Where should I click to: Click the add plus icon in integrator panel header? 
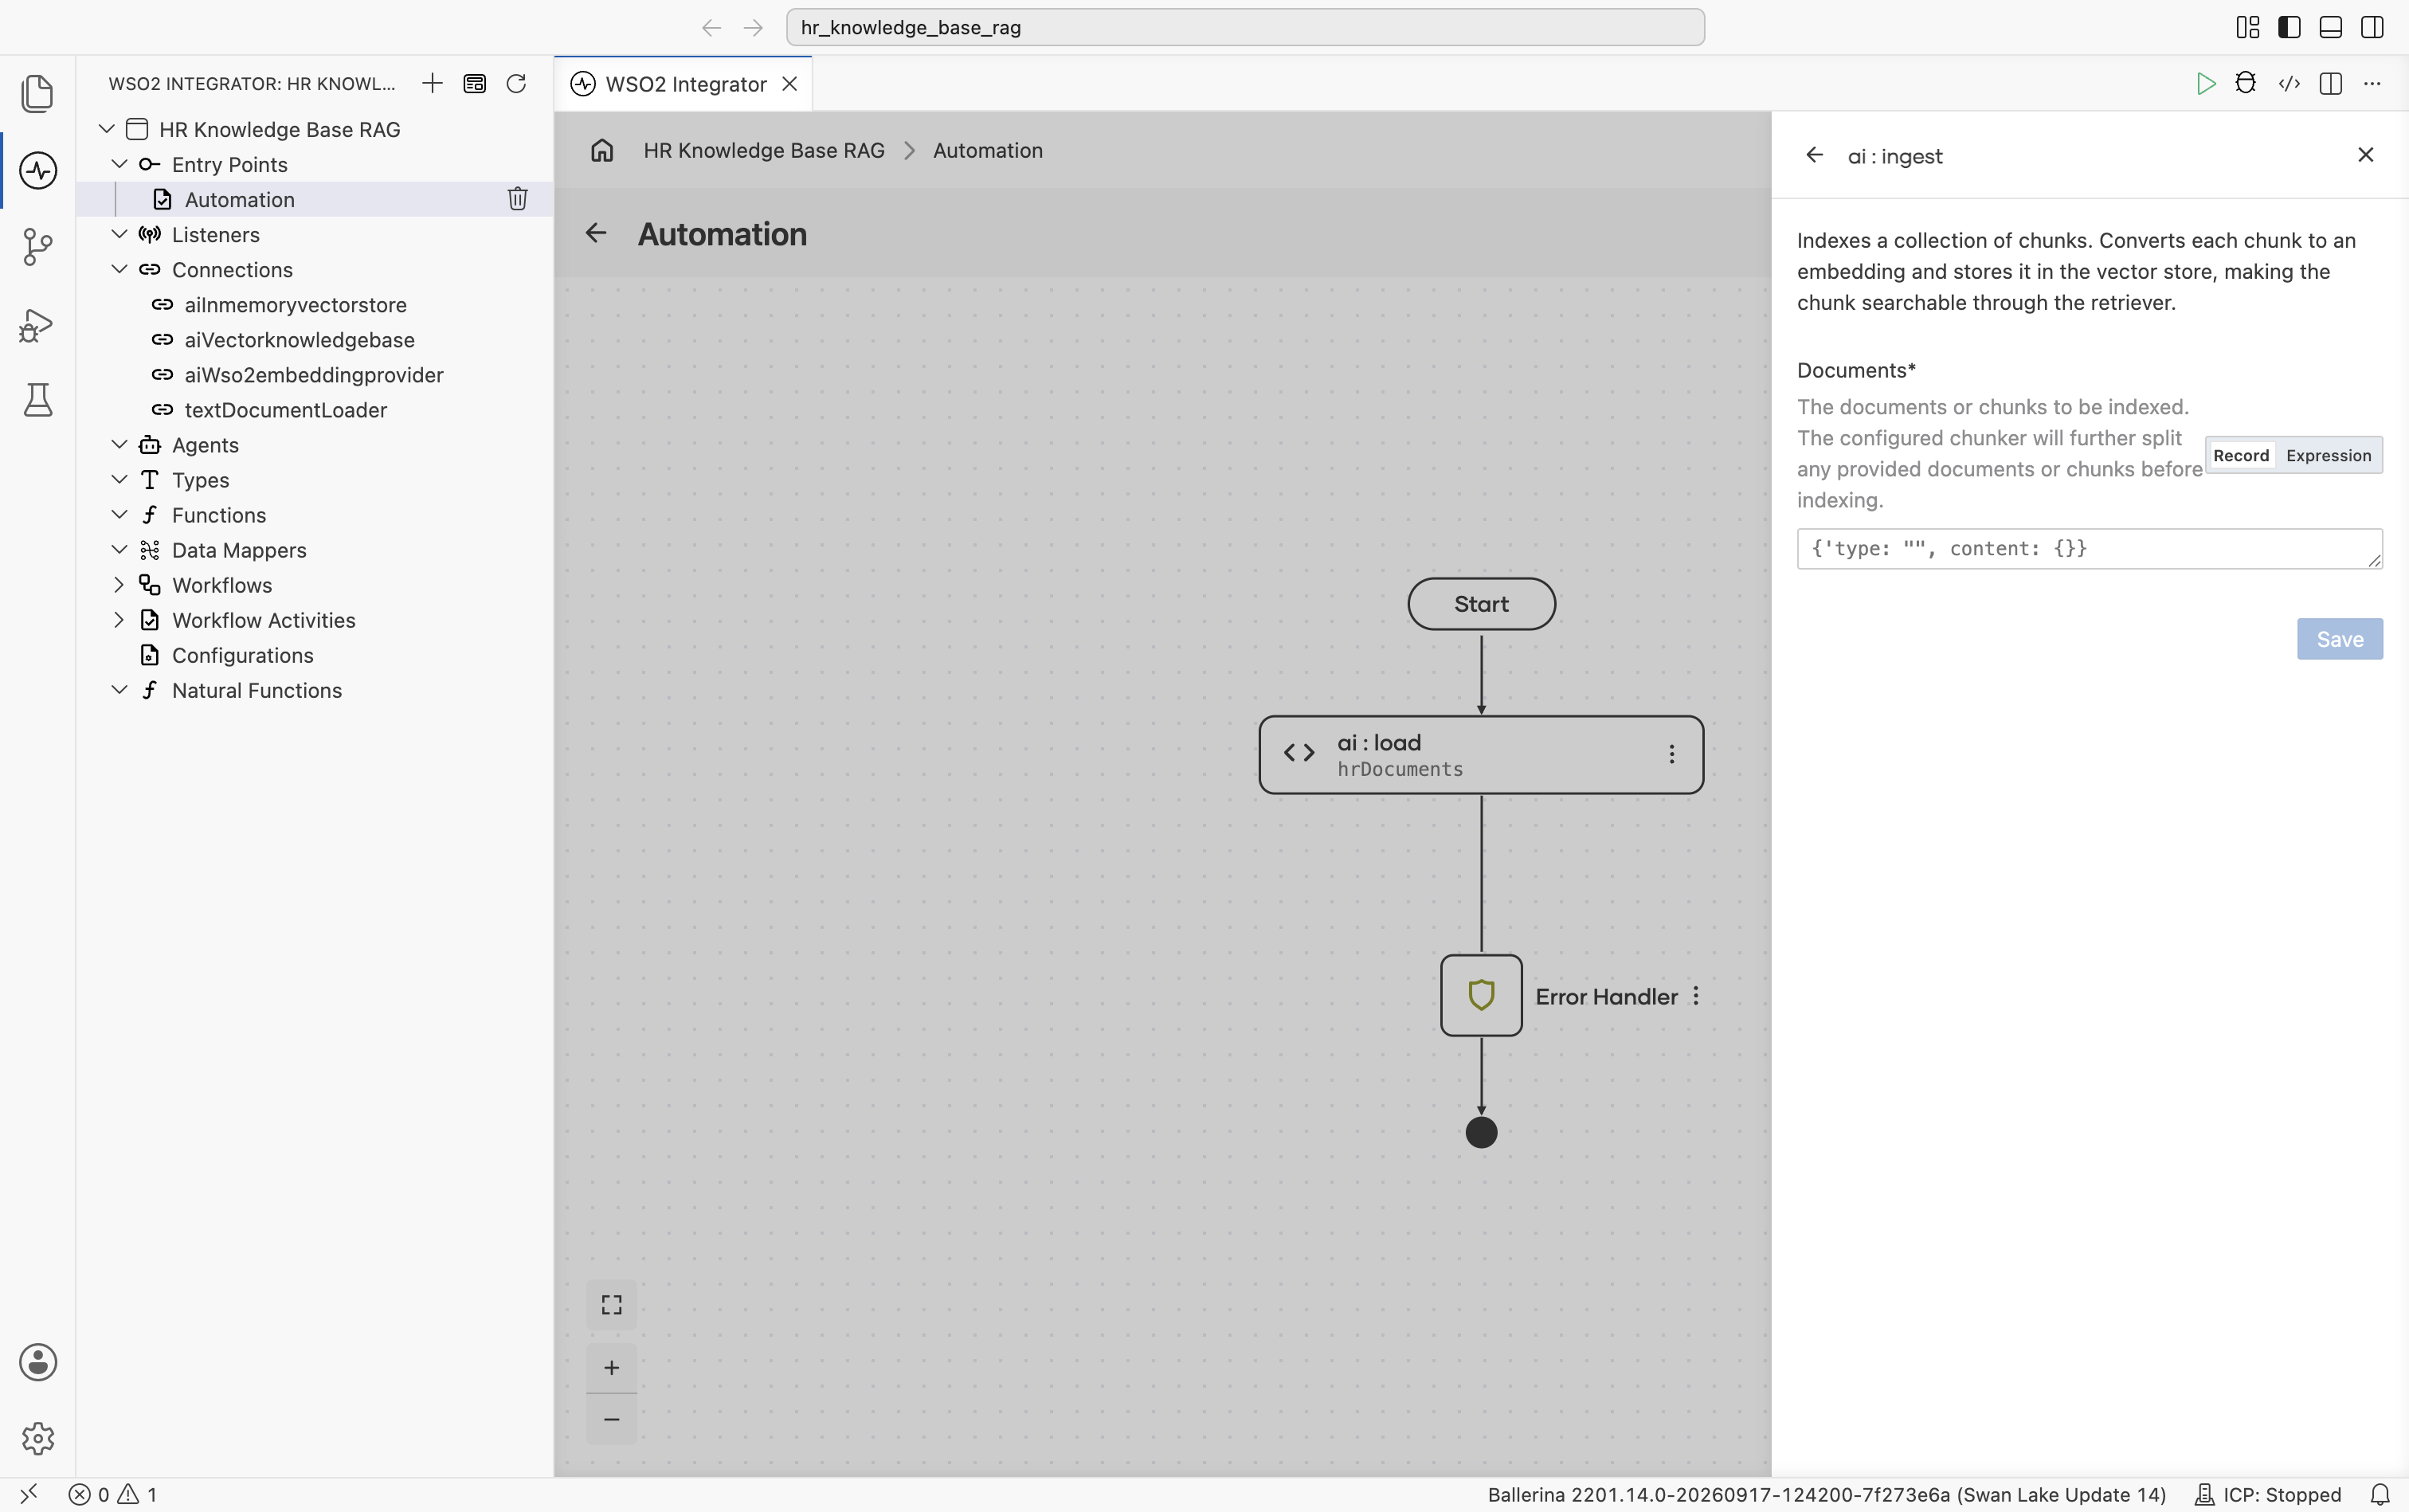click(432, 83)
